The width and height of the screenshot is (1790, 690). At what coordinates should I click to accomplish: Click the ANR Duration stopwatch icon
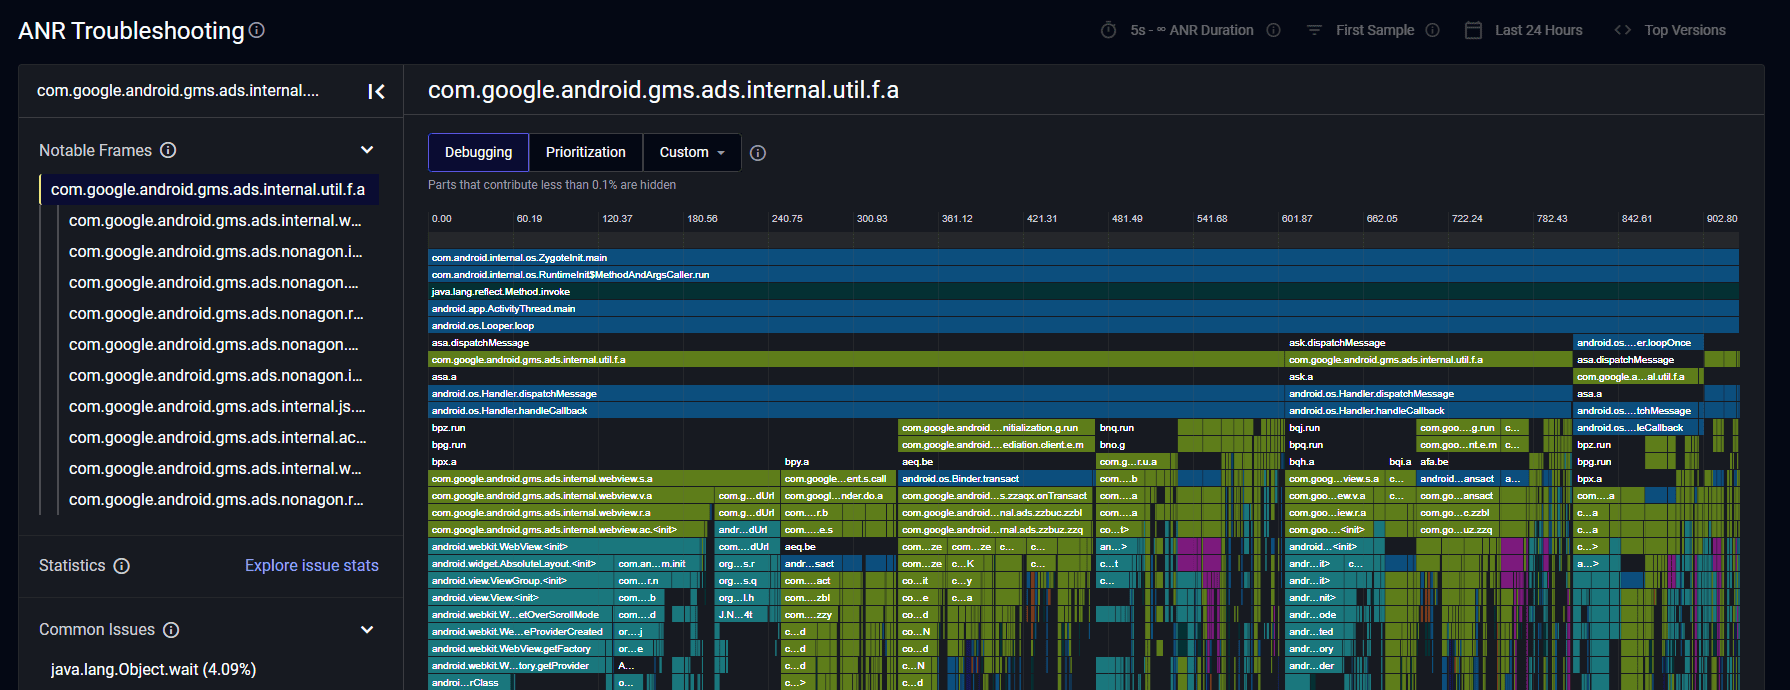coord(1108,30)
